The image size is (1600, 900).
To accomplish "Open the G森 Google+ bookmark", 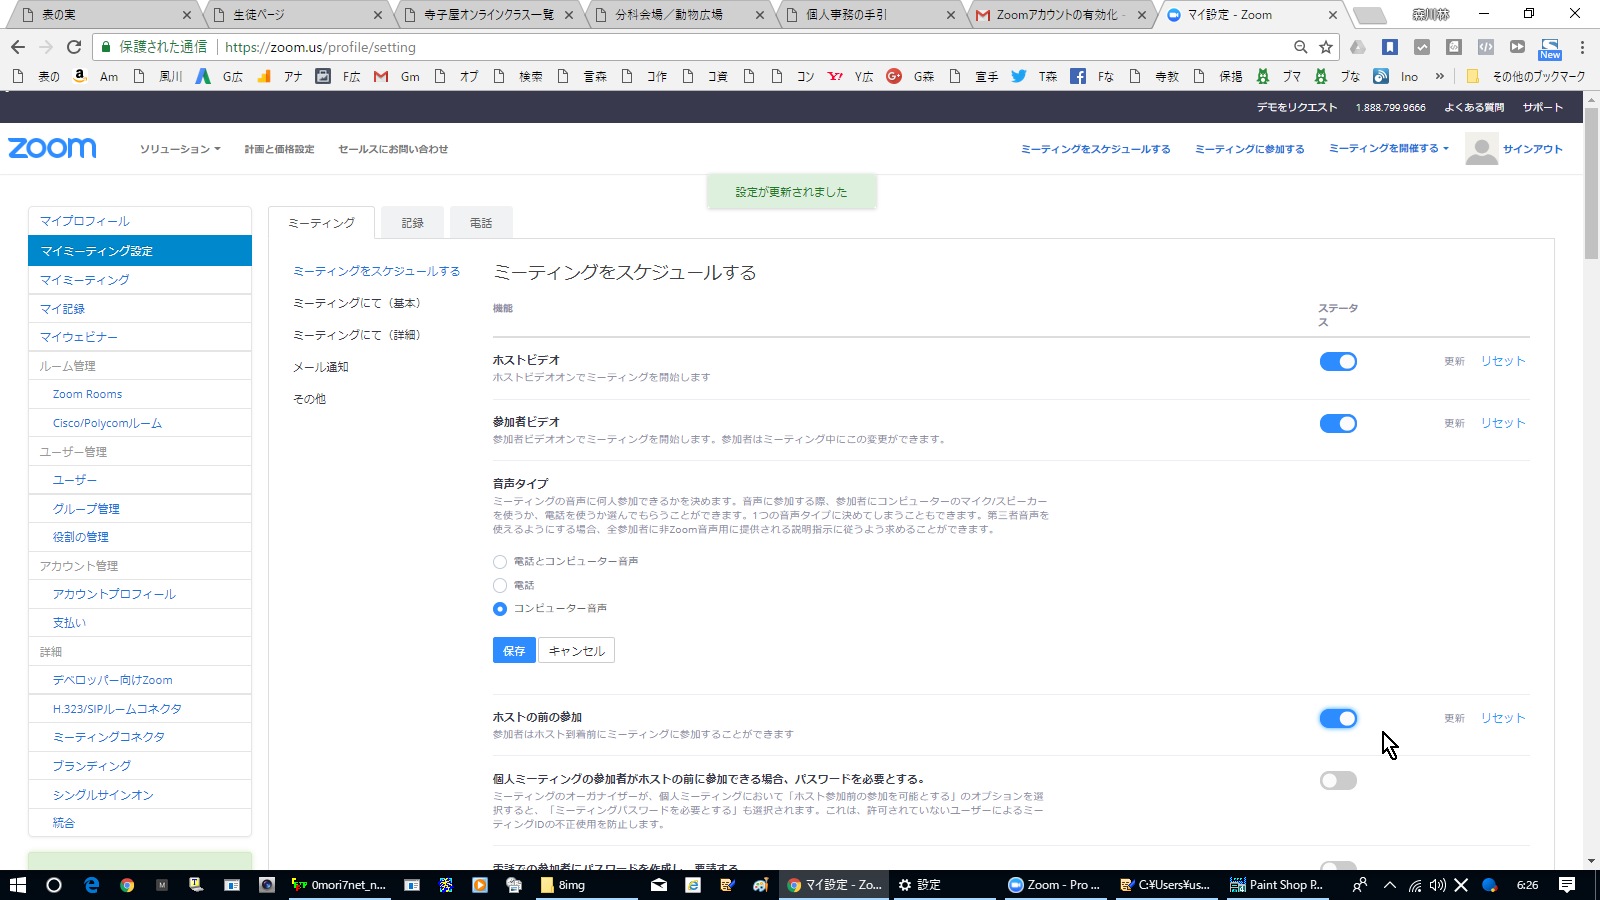I will tap(910, 76).
